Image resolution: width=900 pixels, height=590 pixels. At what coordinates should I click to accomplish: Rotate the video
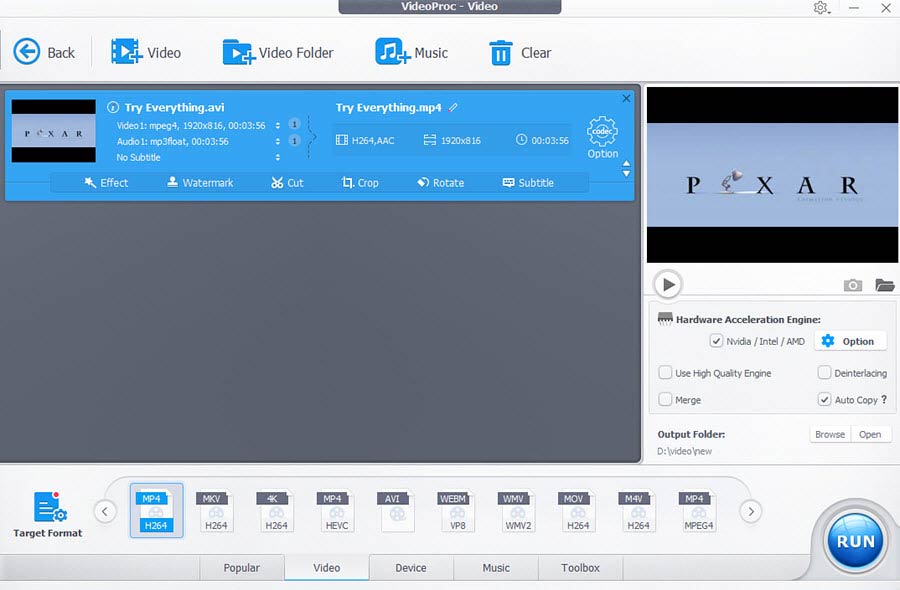[x=440, y=183]
